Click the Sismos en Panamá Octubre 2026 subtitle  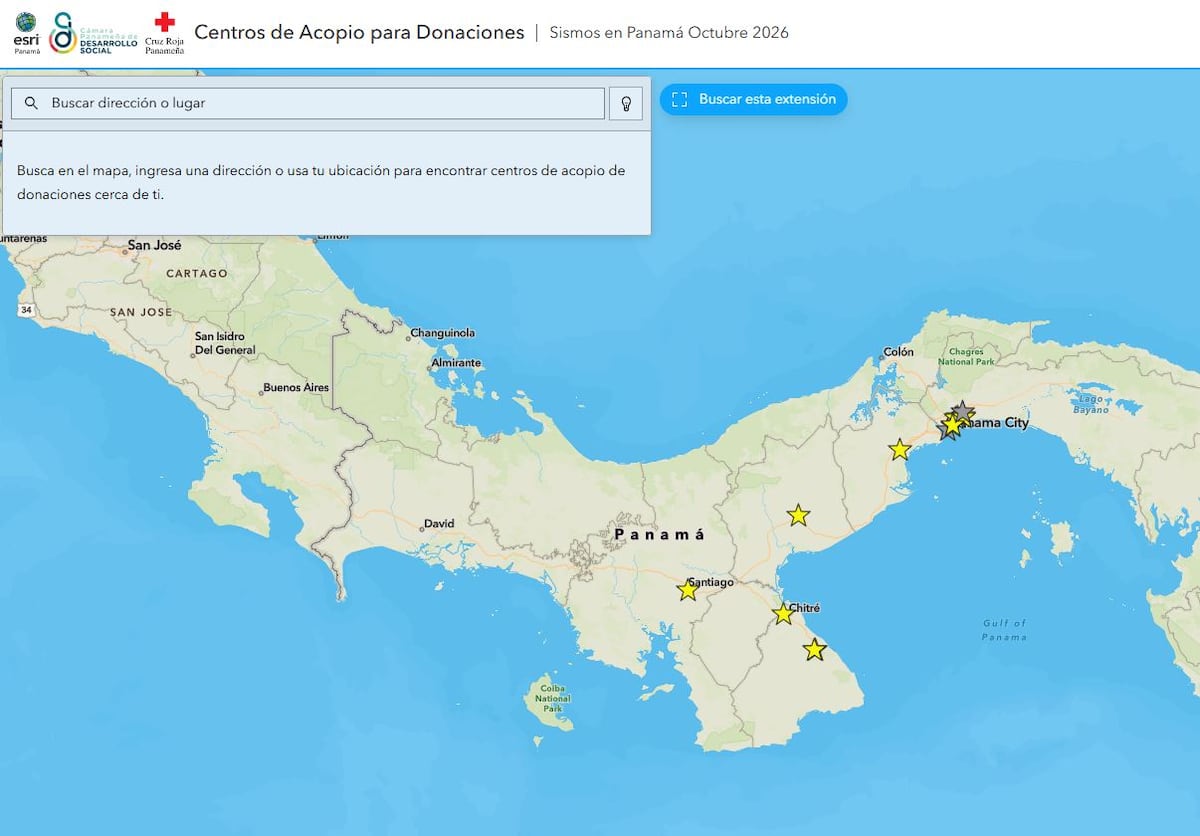tap(669, 32)
